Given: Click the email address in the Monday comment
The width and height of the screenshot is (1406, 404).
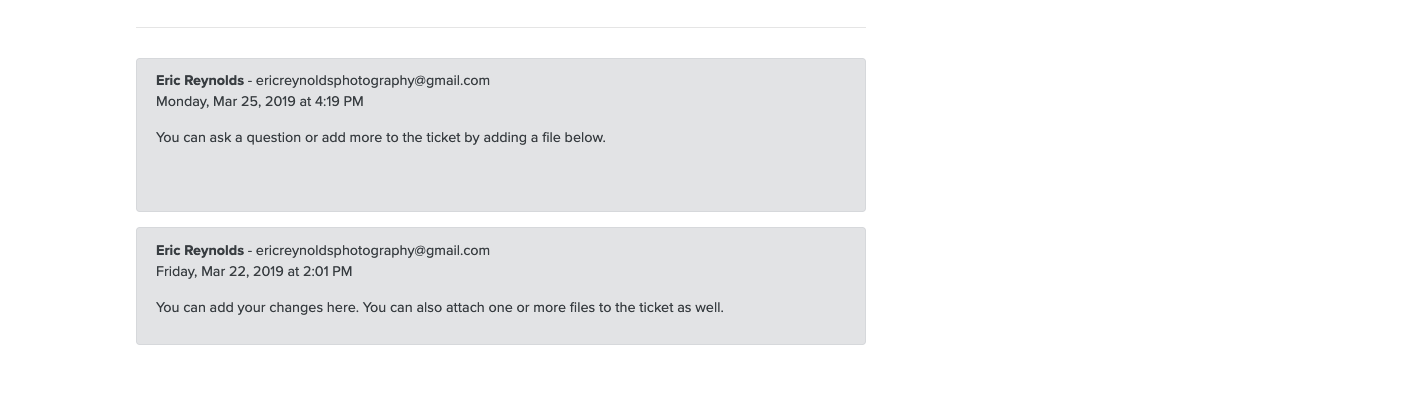Looking at the screenshot, I should pos(372,81).
